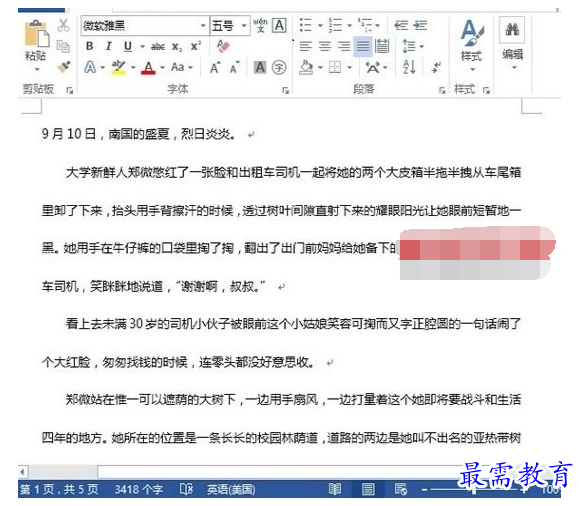Open Clipboard pane launcher
The image size is (581, 506).
[x=69, y=90]
